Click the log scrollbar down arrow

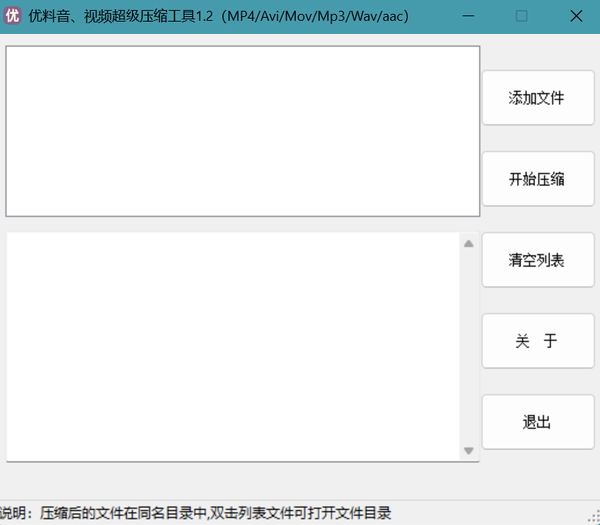point(469,450)
